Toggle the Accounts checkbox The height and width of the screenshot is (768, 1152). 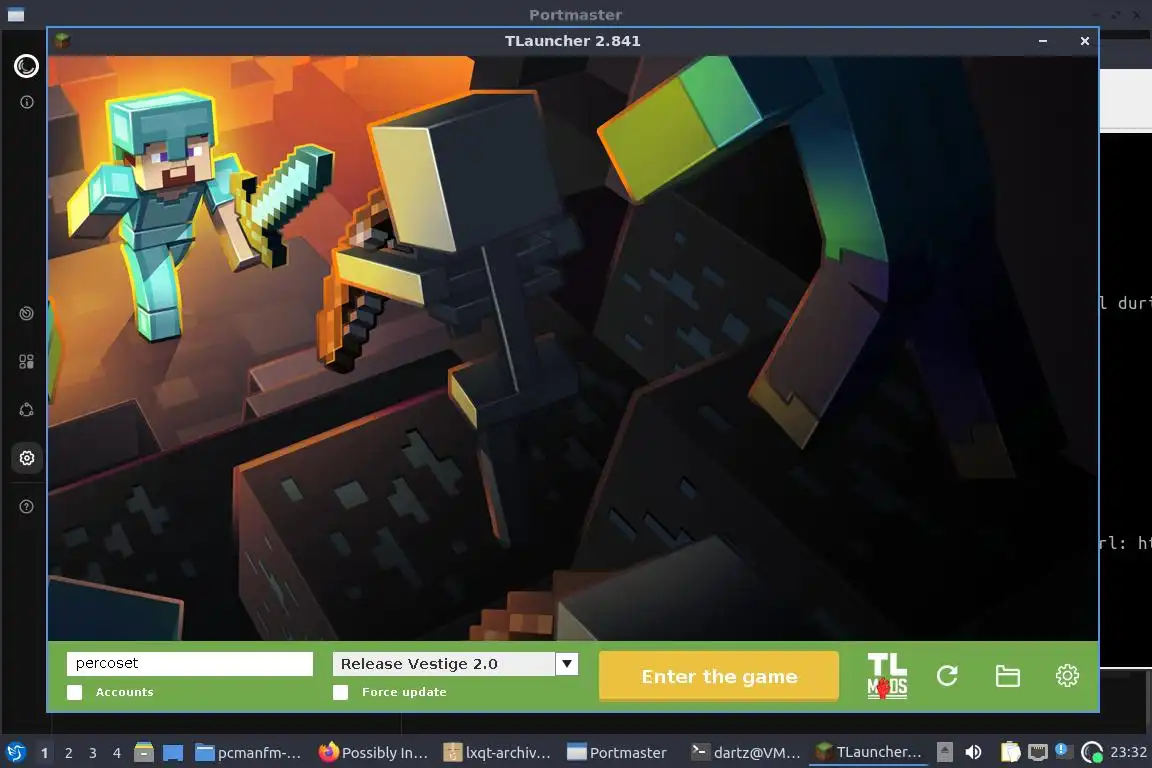point(75,692)
